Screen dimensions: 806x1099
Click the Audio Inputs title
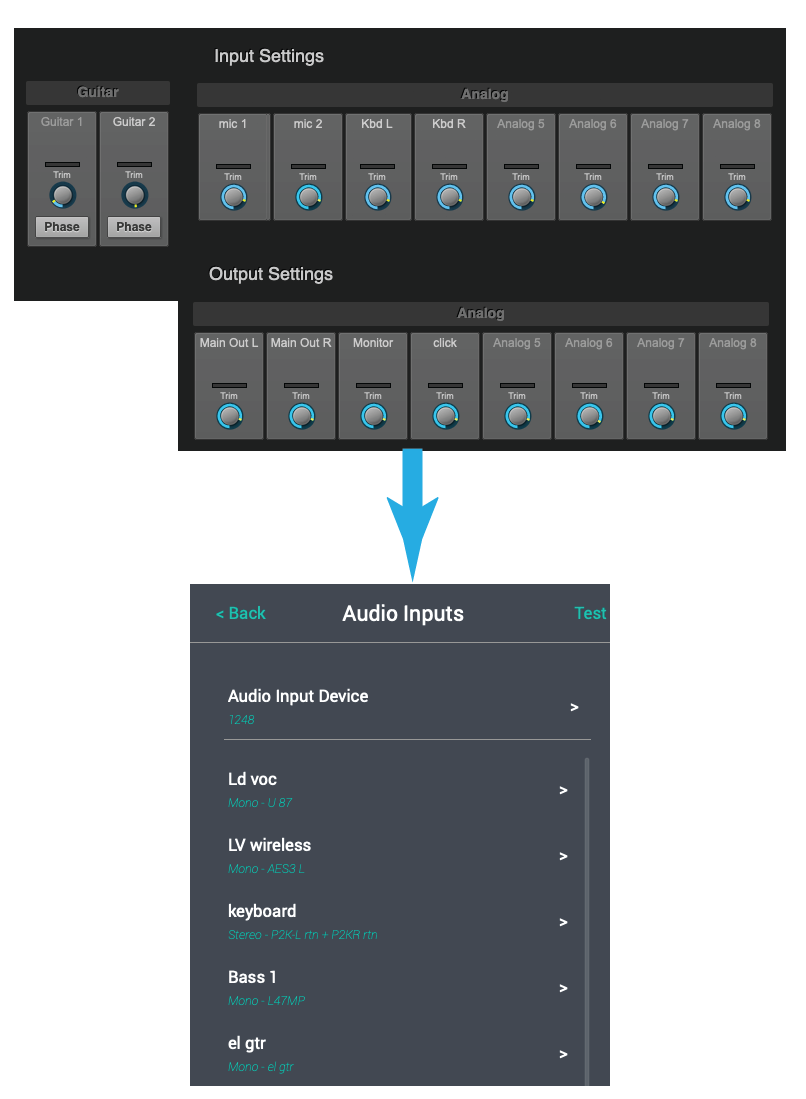(x=403, y=613)
